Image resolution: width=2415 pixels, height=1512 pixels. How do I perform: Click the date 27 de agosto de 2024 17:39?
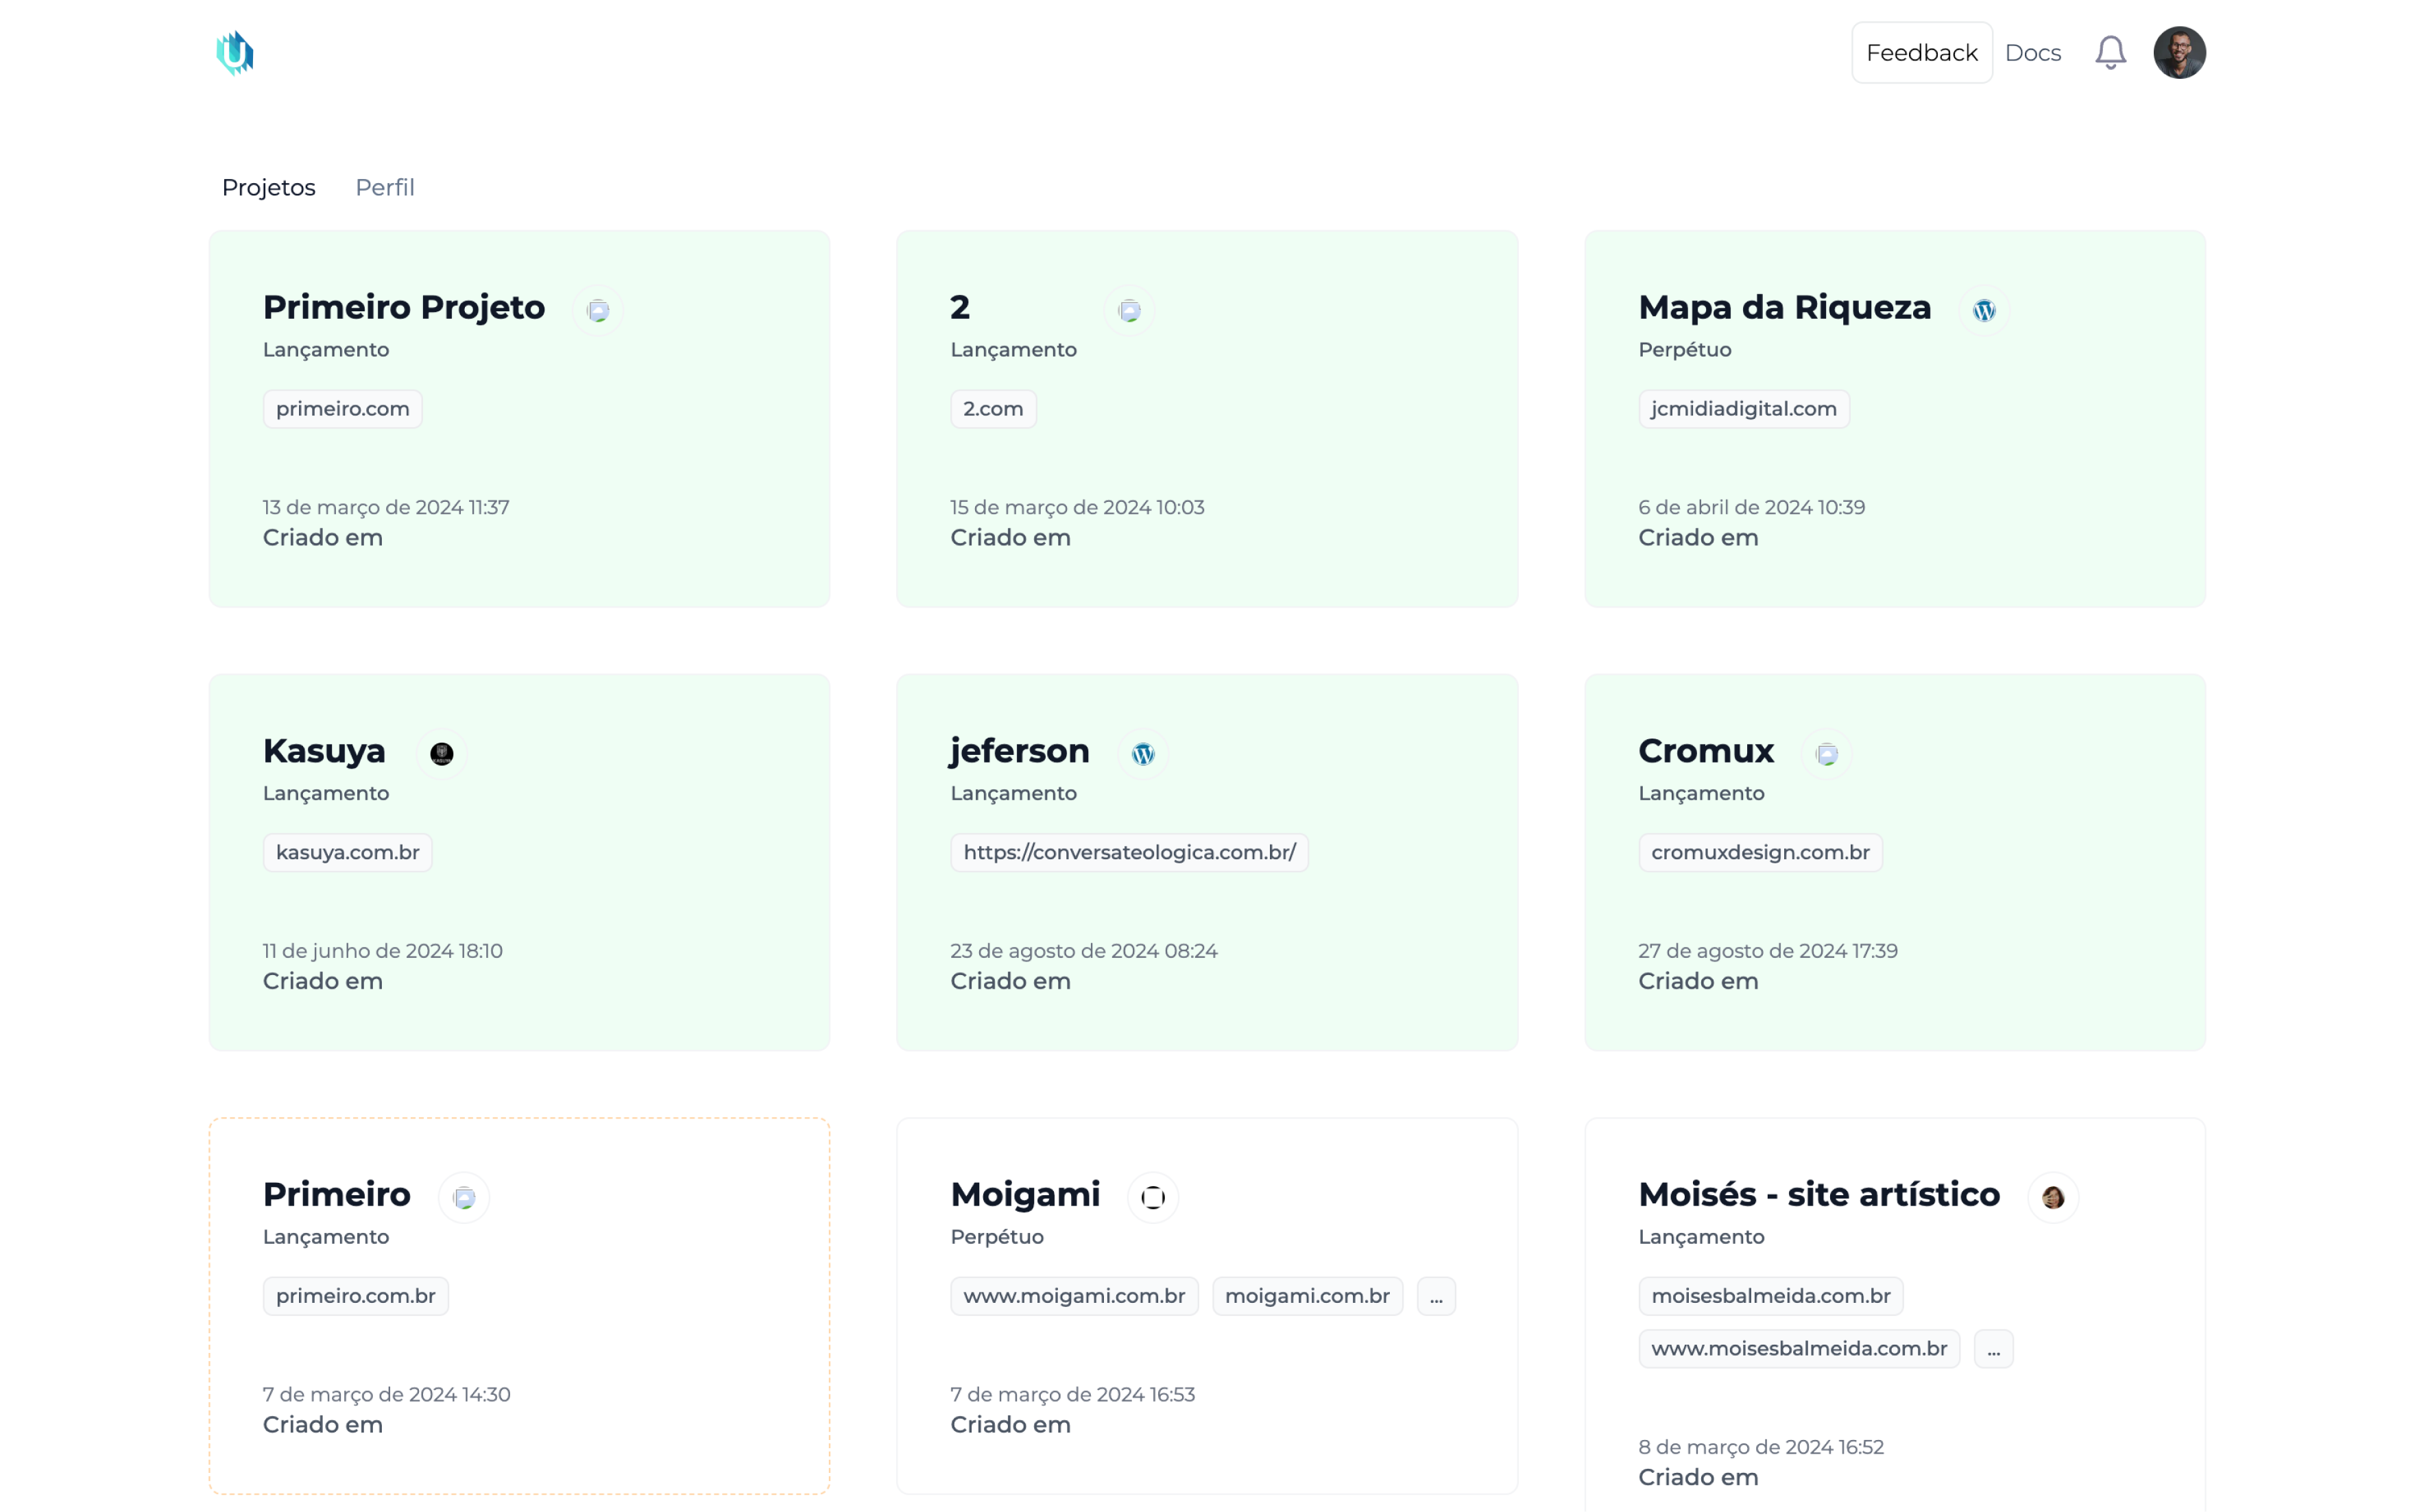(x=1768, y=951)
